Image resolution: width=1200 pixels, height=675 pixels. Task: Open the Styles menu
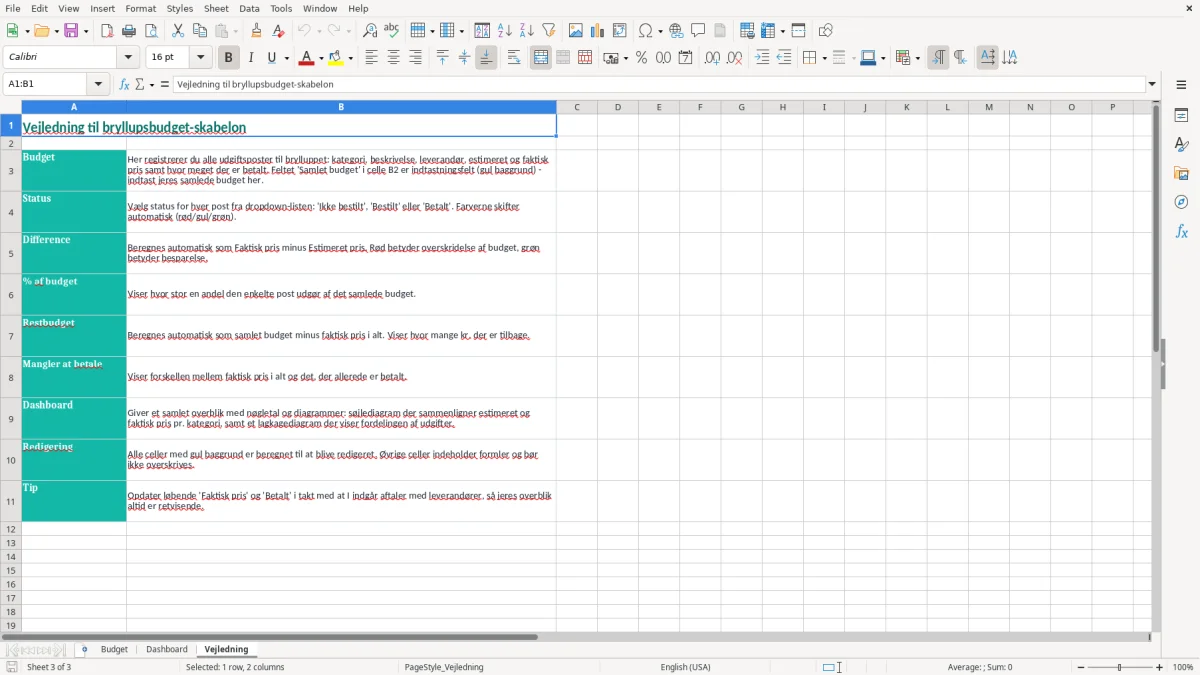(180, 8)
